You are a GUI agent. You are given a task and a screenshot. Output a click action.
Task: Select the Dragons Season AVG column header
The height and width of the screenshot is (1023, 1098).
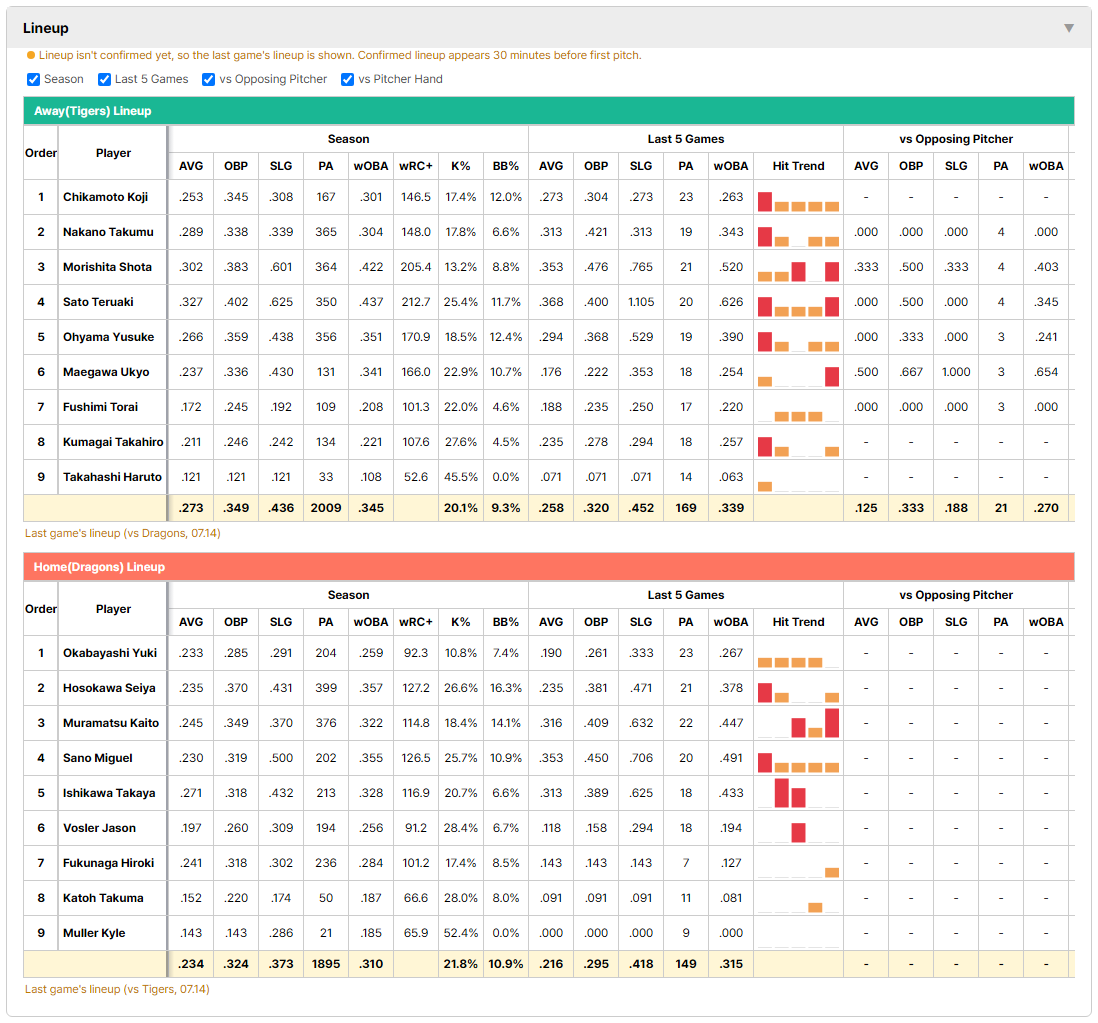pos(191,622)
